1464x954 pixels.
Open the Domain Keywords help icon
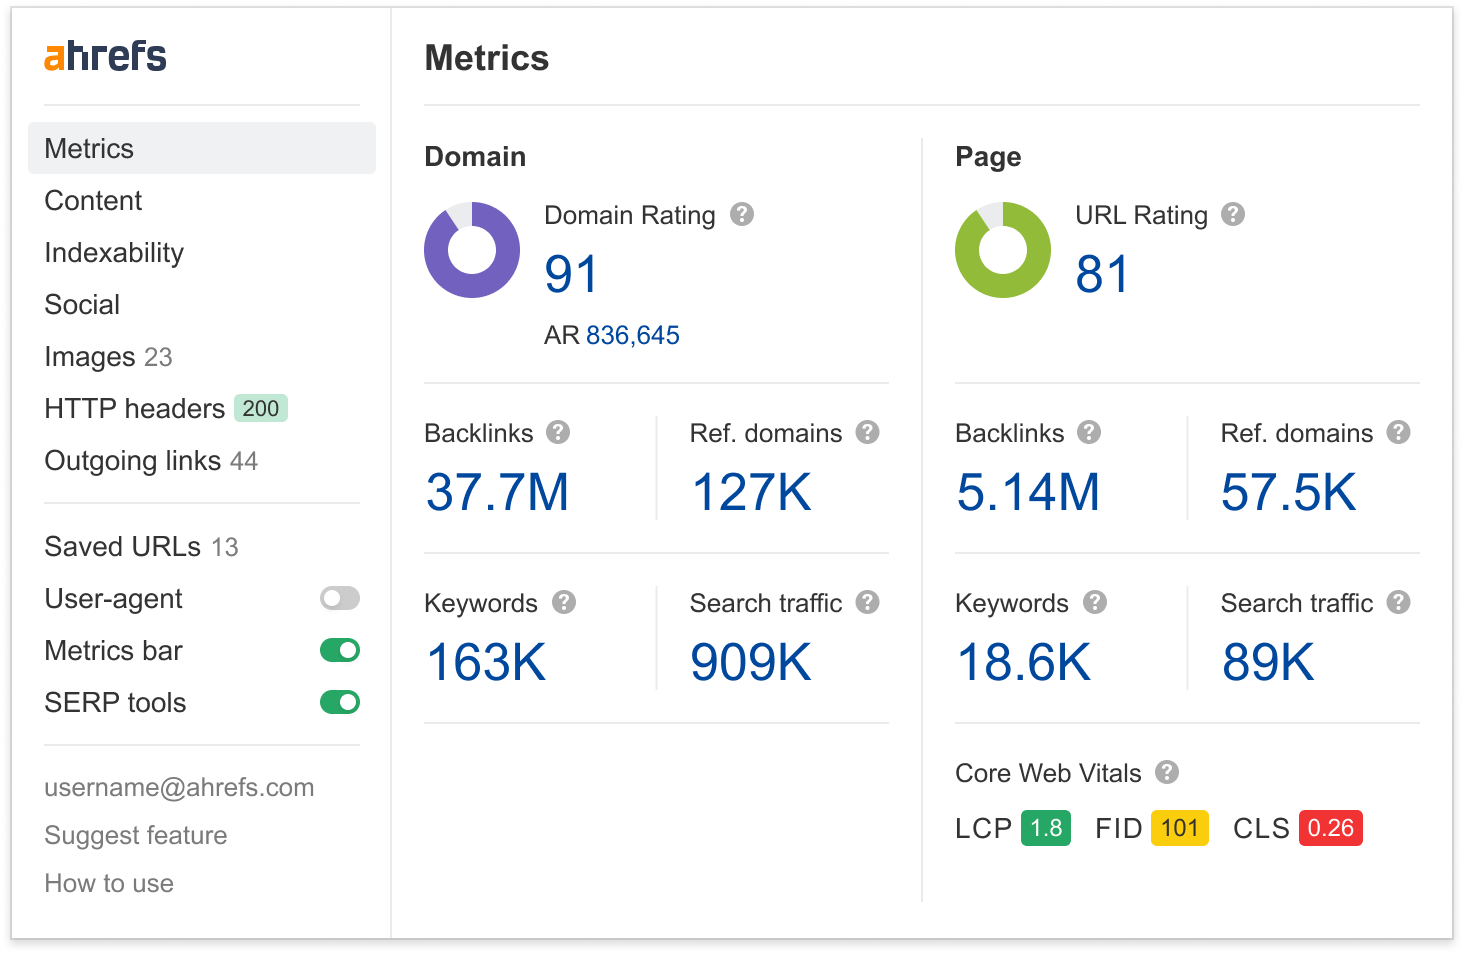[565, 602]
